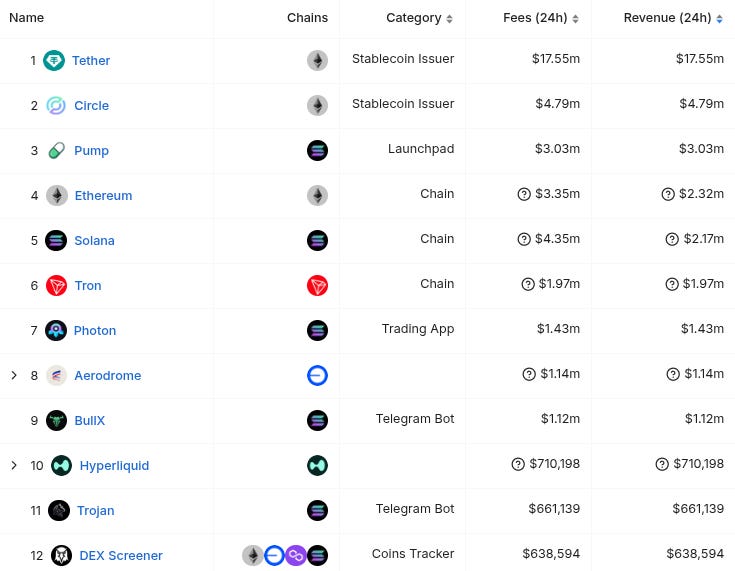
Task: Select Ethereum revenue value $2.32m
Action: click(x=702, y=194)
